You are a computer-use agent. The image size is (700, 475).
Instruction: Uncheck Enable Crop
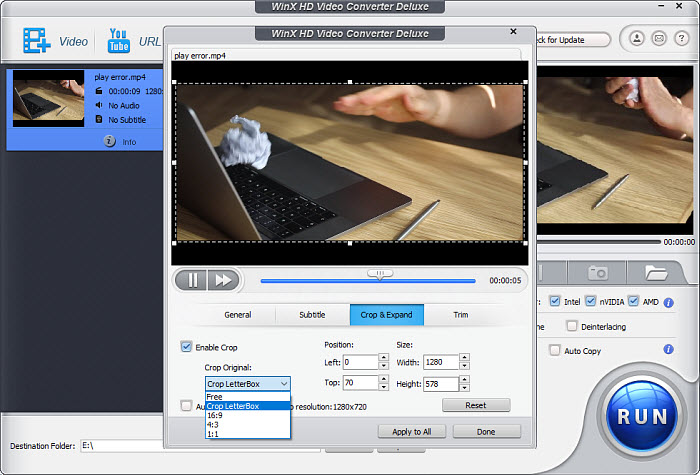(x=186, y=346)
